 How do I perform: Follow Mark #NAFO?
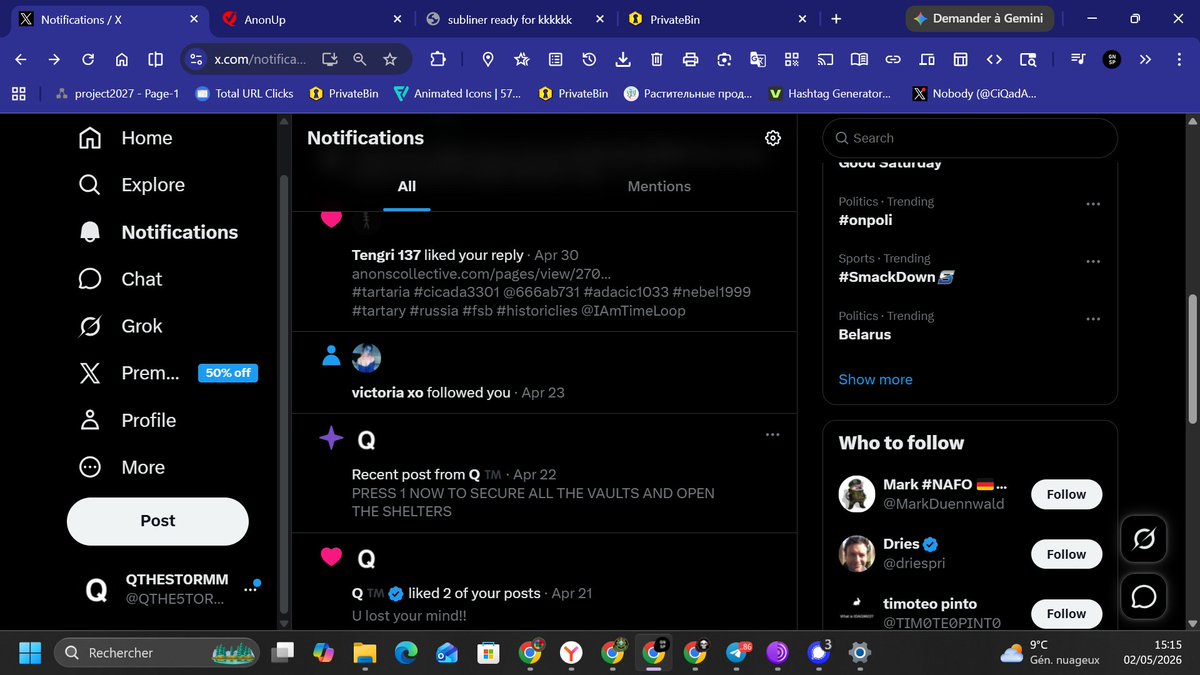(1066, 494)
